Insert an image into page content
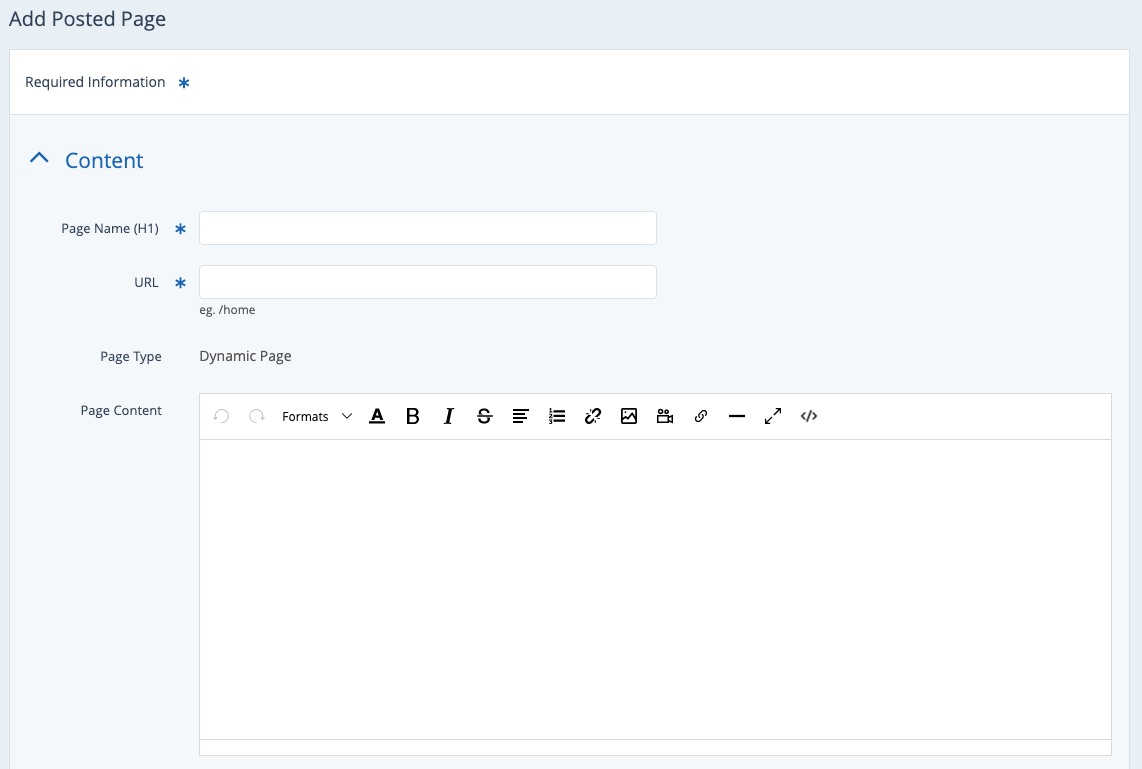 (x=629, y=416)
